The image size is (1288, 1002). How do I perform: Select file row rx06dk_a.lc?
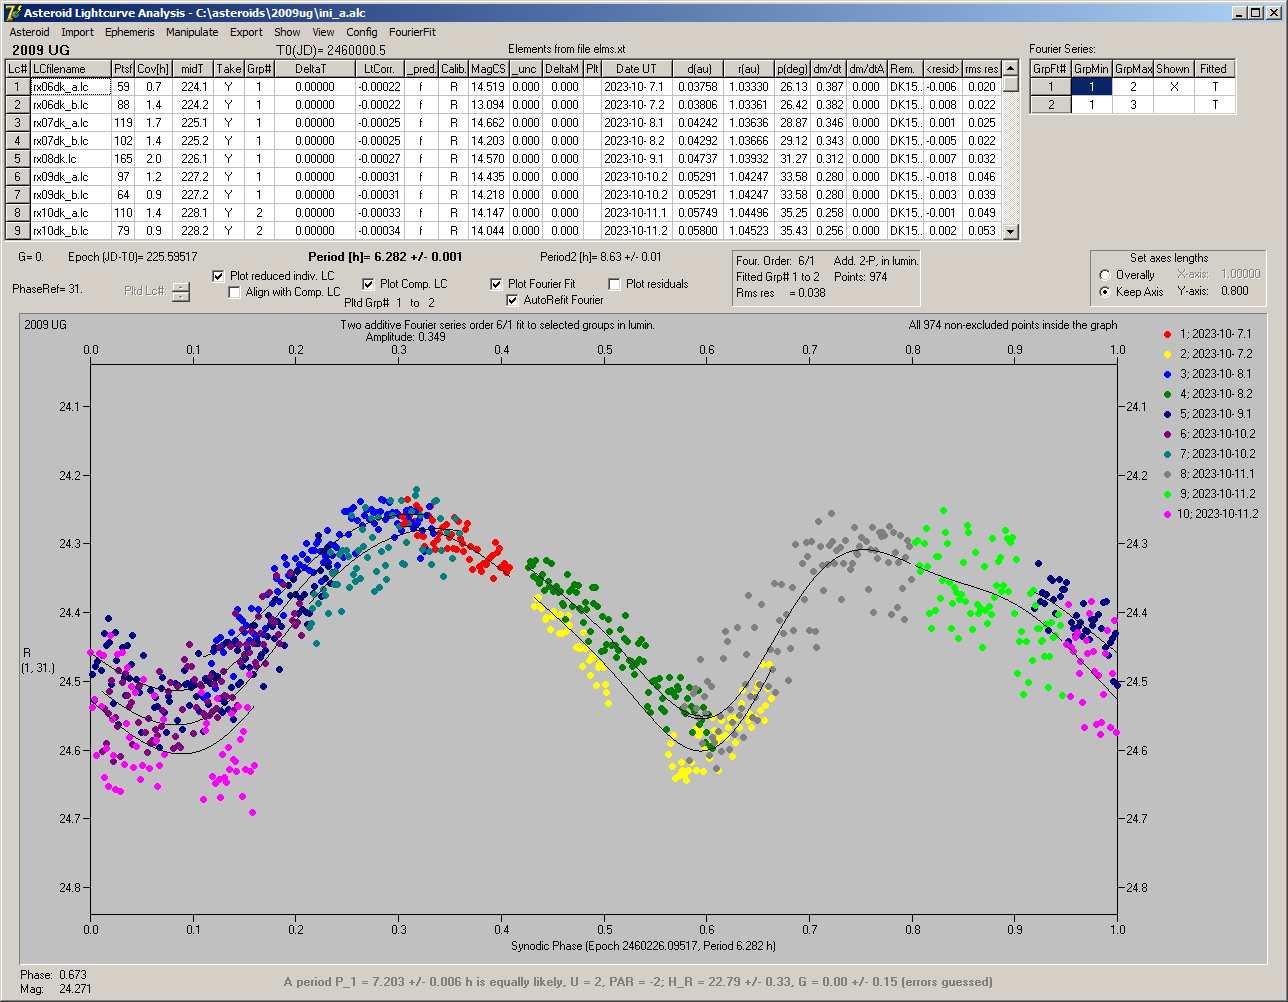pyautogui.click(x=70, y=87)
